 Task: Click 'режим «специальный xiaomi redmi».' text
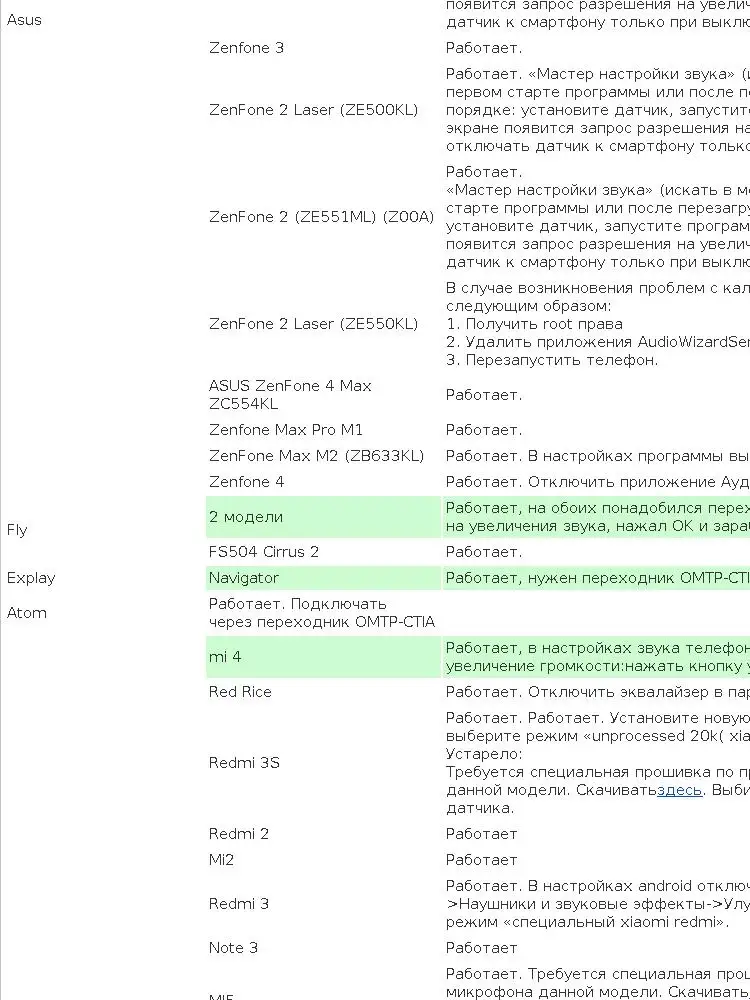[x=587, y=922]
